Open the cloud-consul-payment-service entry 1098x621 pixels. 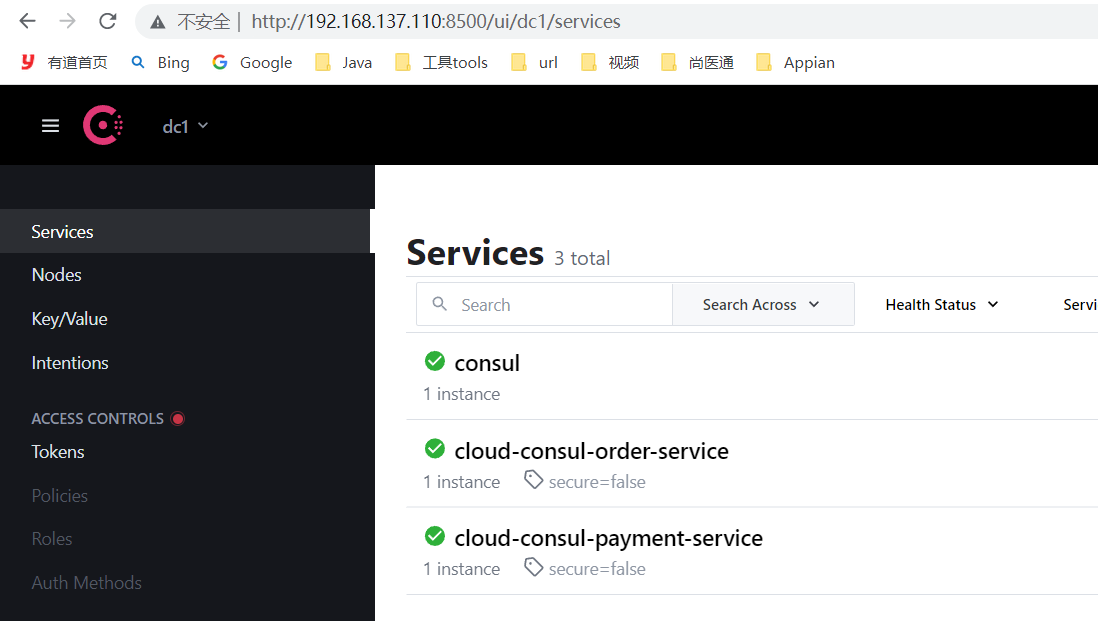click(x=609, y=538)
